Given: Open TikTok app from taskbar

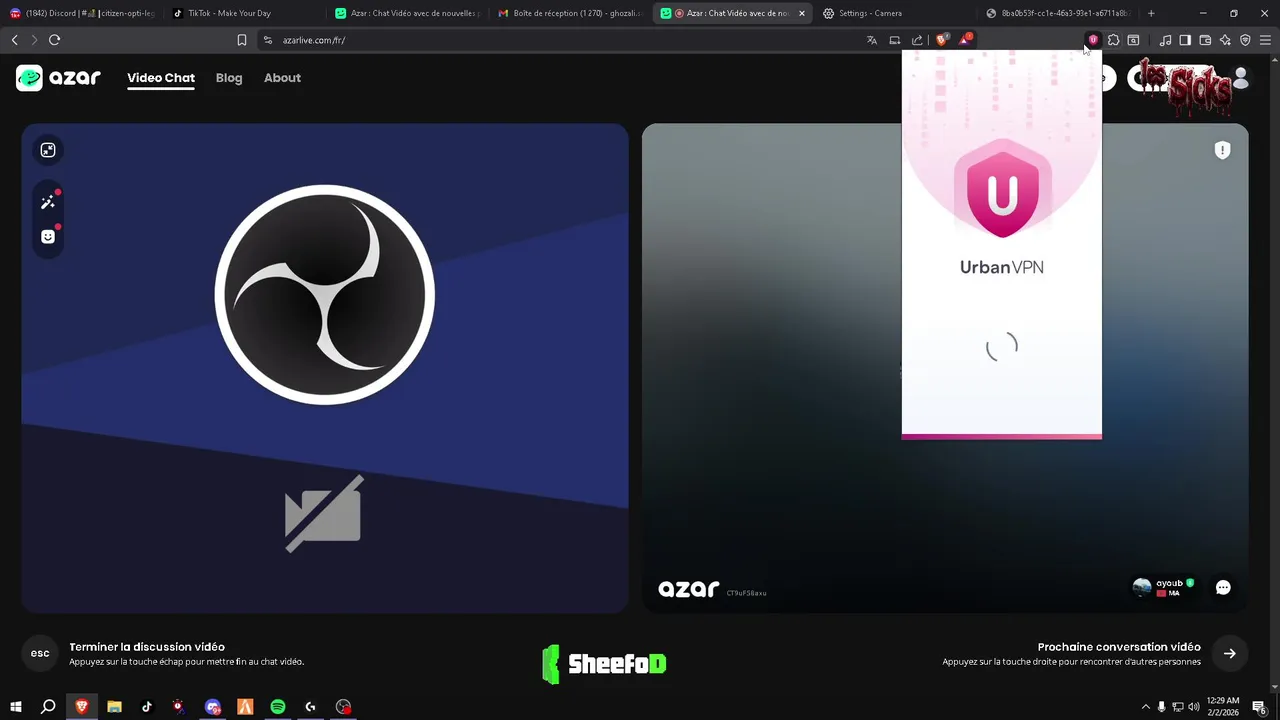Looking at the screenshot, I should (x=147, y=707).
